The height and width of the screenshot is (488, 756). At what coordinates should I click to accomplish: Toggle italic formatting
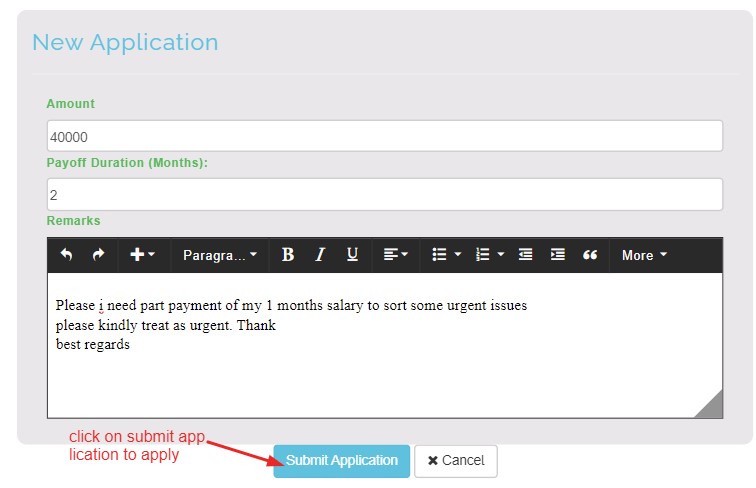pyautogui.click(x=320, y=255)
